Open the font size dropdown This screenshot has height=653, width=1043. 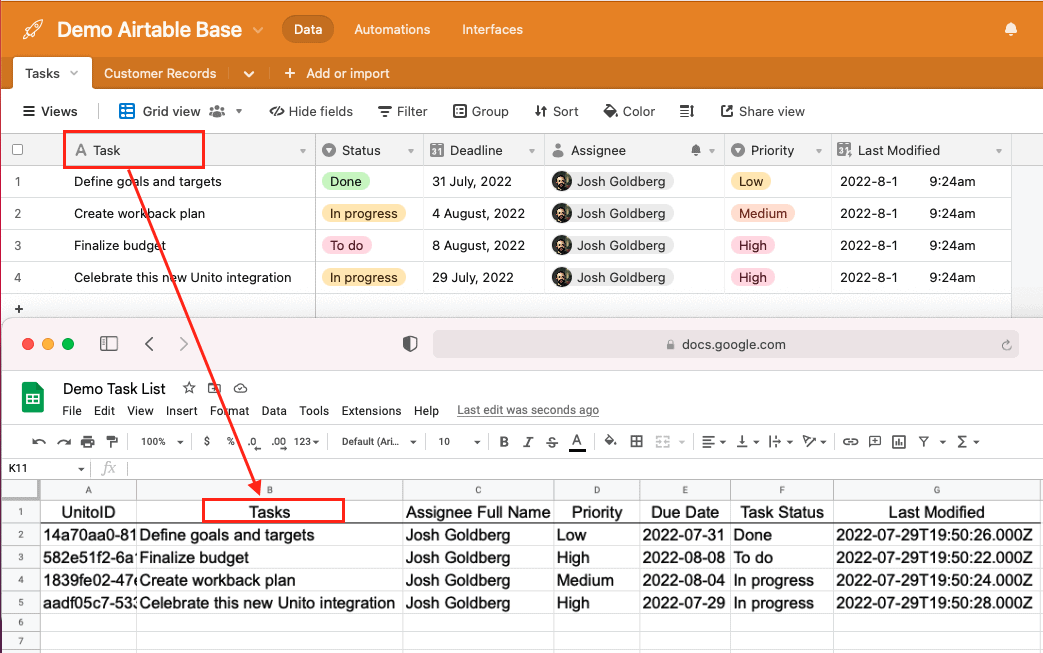[x=459, y=442]
